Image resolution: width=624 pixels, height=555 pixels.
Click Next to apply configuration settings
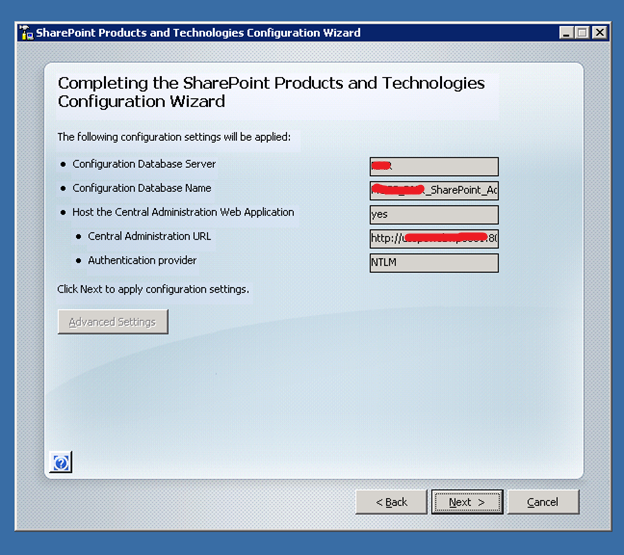coord(467,502)
